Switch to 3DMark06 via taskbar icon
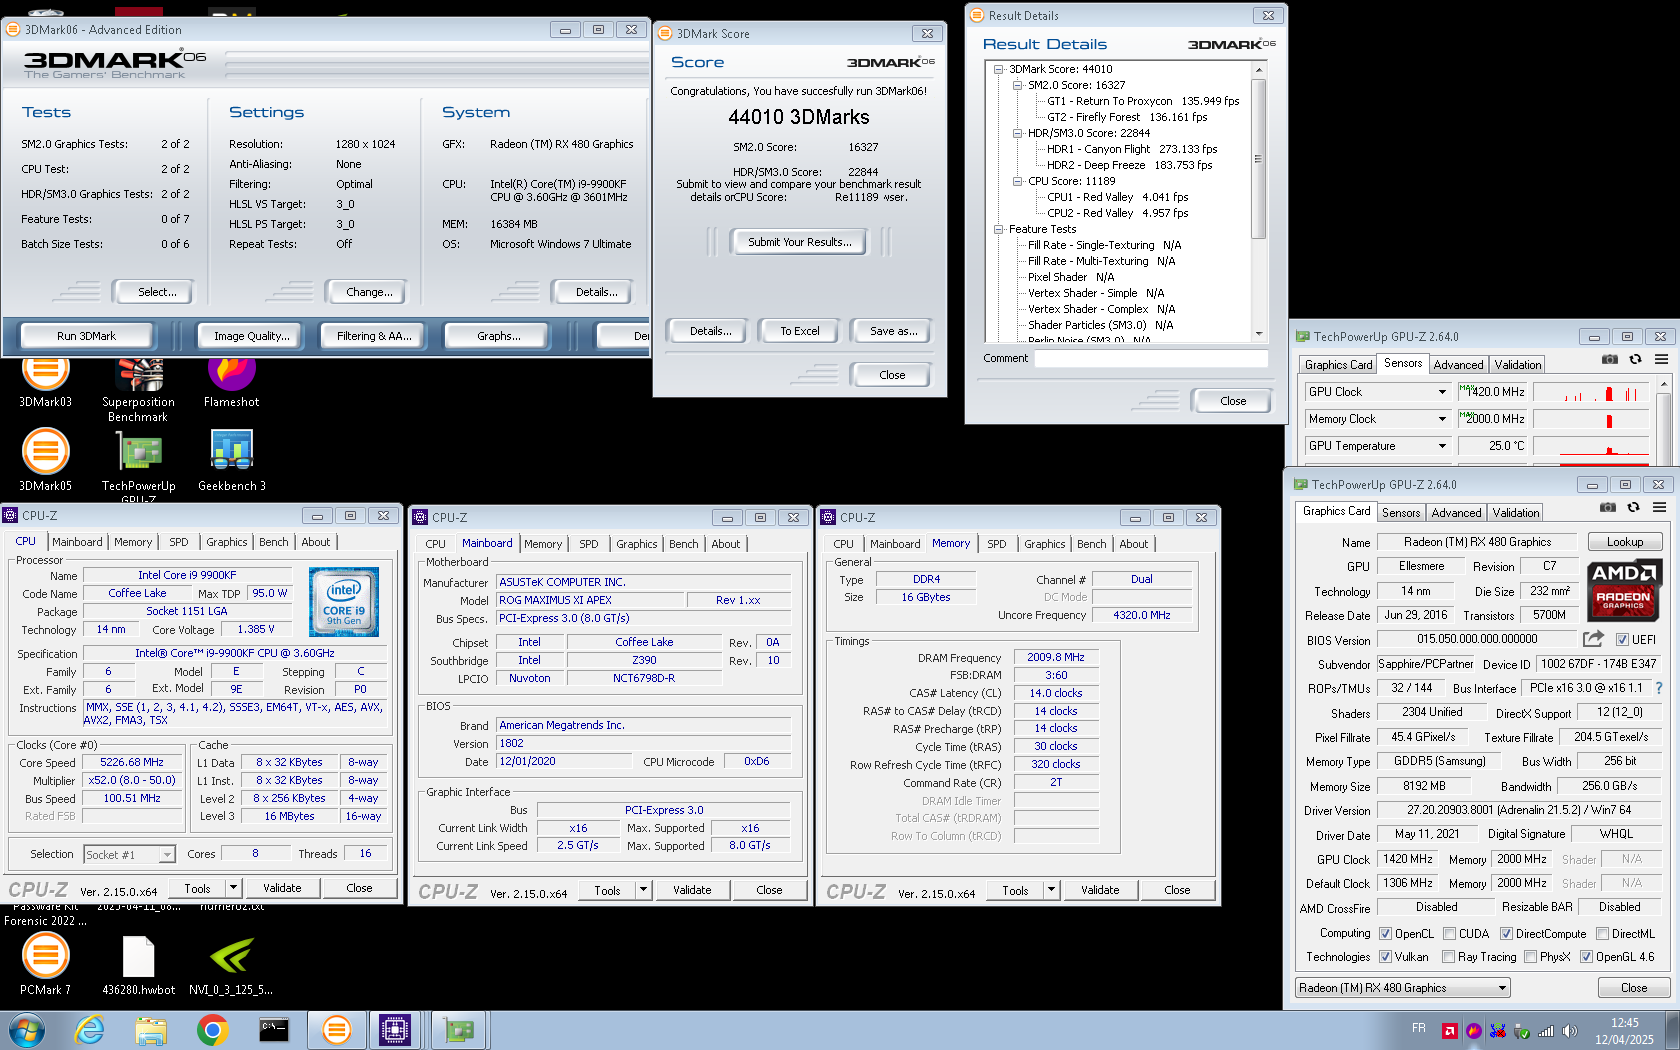 [x=336, y=1030]
